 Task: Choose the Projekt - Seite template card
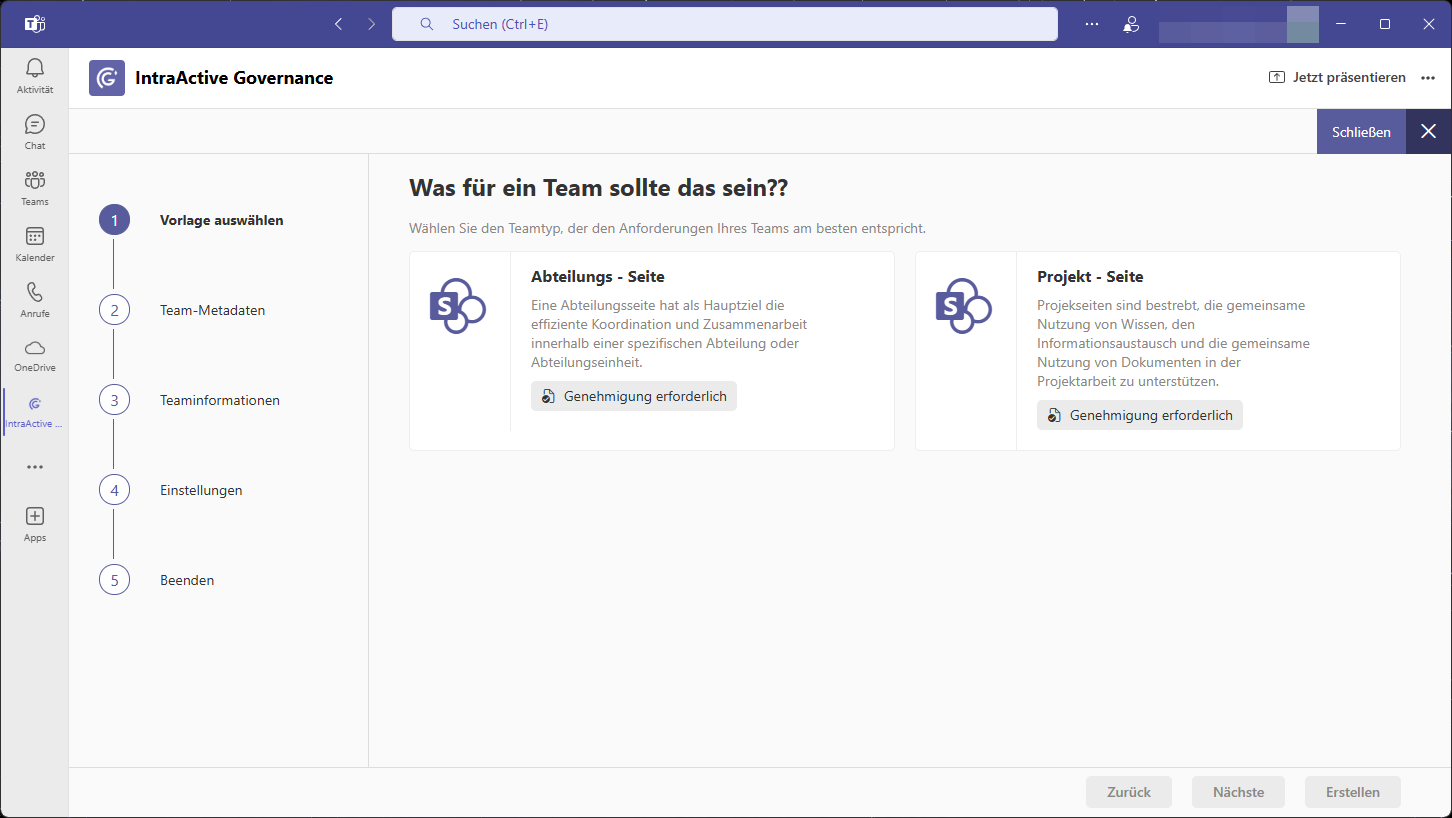pyautogui.click(x=1157, y=350)
